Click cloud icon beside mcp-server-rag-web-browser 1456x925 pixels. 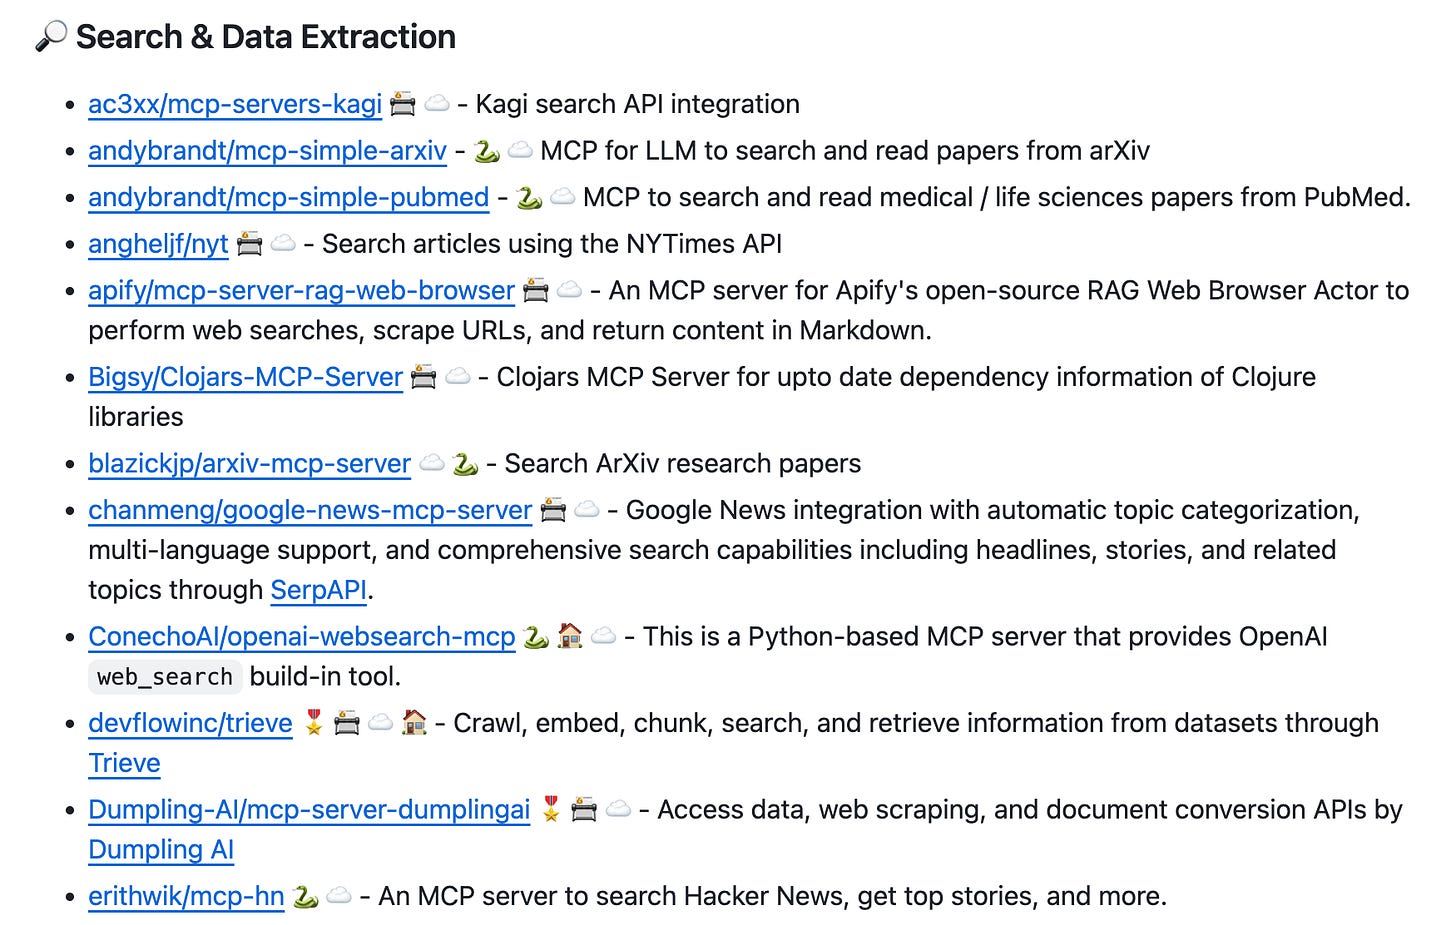click(570, 289)
